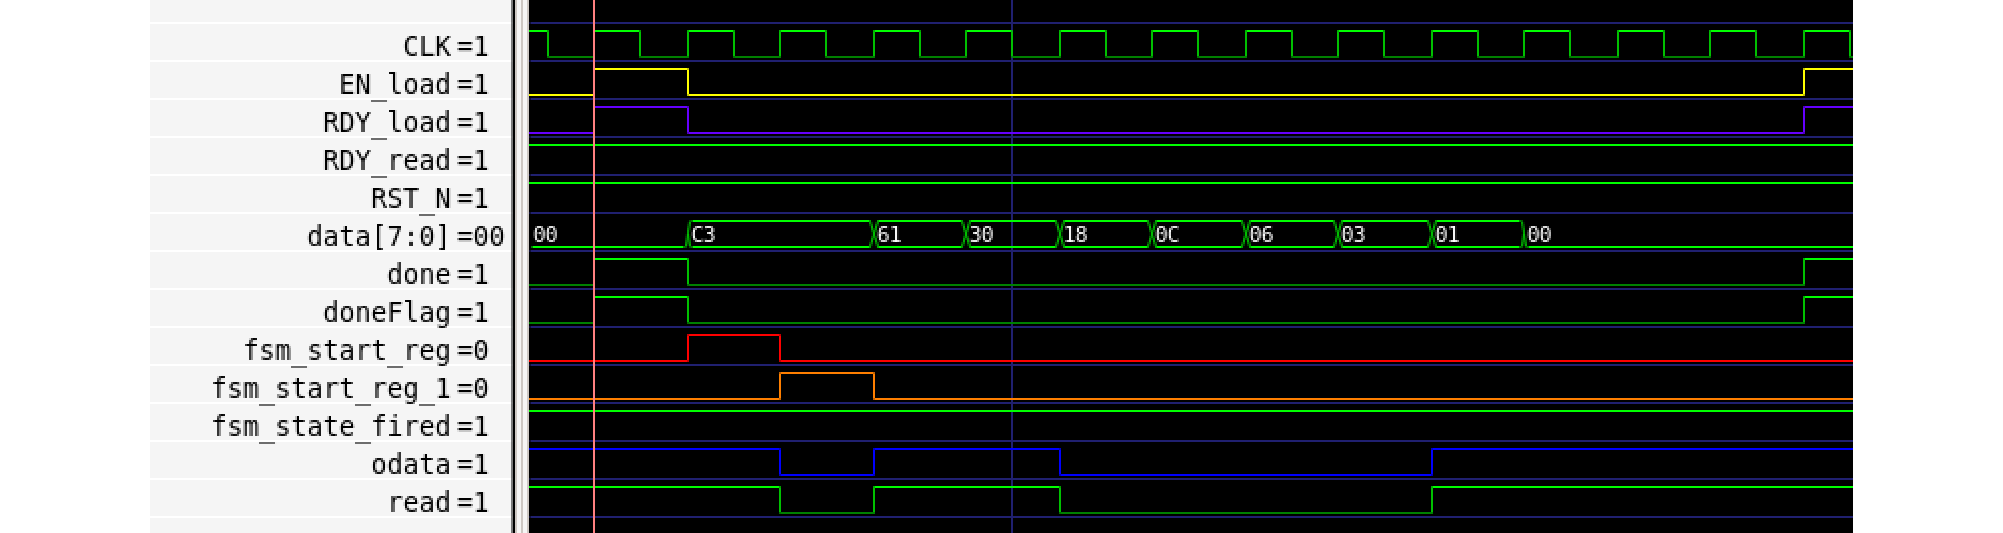Click the 61 data bus segment
The height and width of the screenshot is (533, 2003).
tap(919, 234)
